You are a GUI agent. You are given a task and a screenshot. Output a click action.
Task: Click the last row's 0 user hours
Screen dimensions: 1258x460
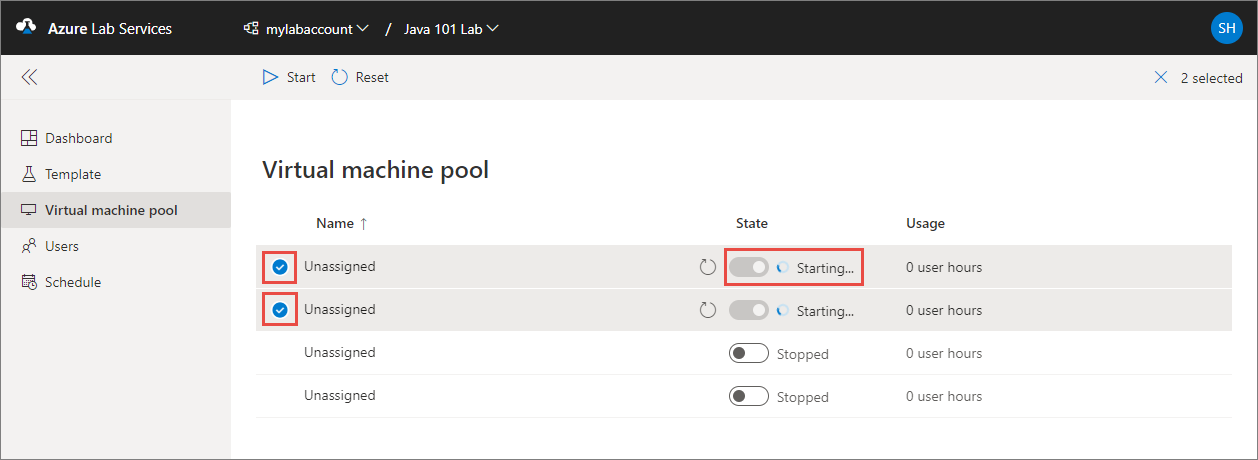click(x=944, y=397)
